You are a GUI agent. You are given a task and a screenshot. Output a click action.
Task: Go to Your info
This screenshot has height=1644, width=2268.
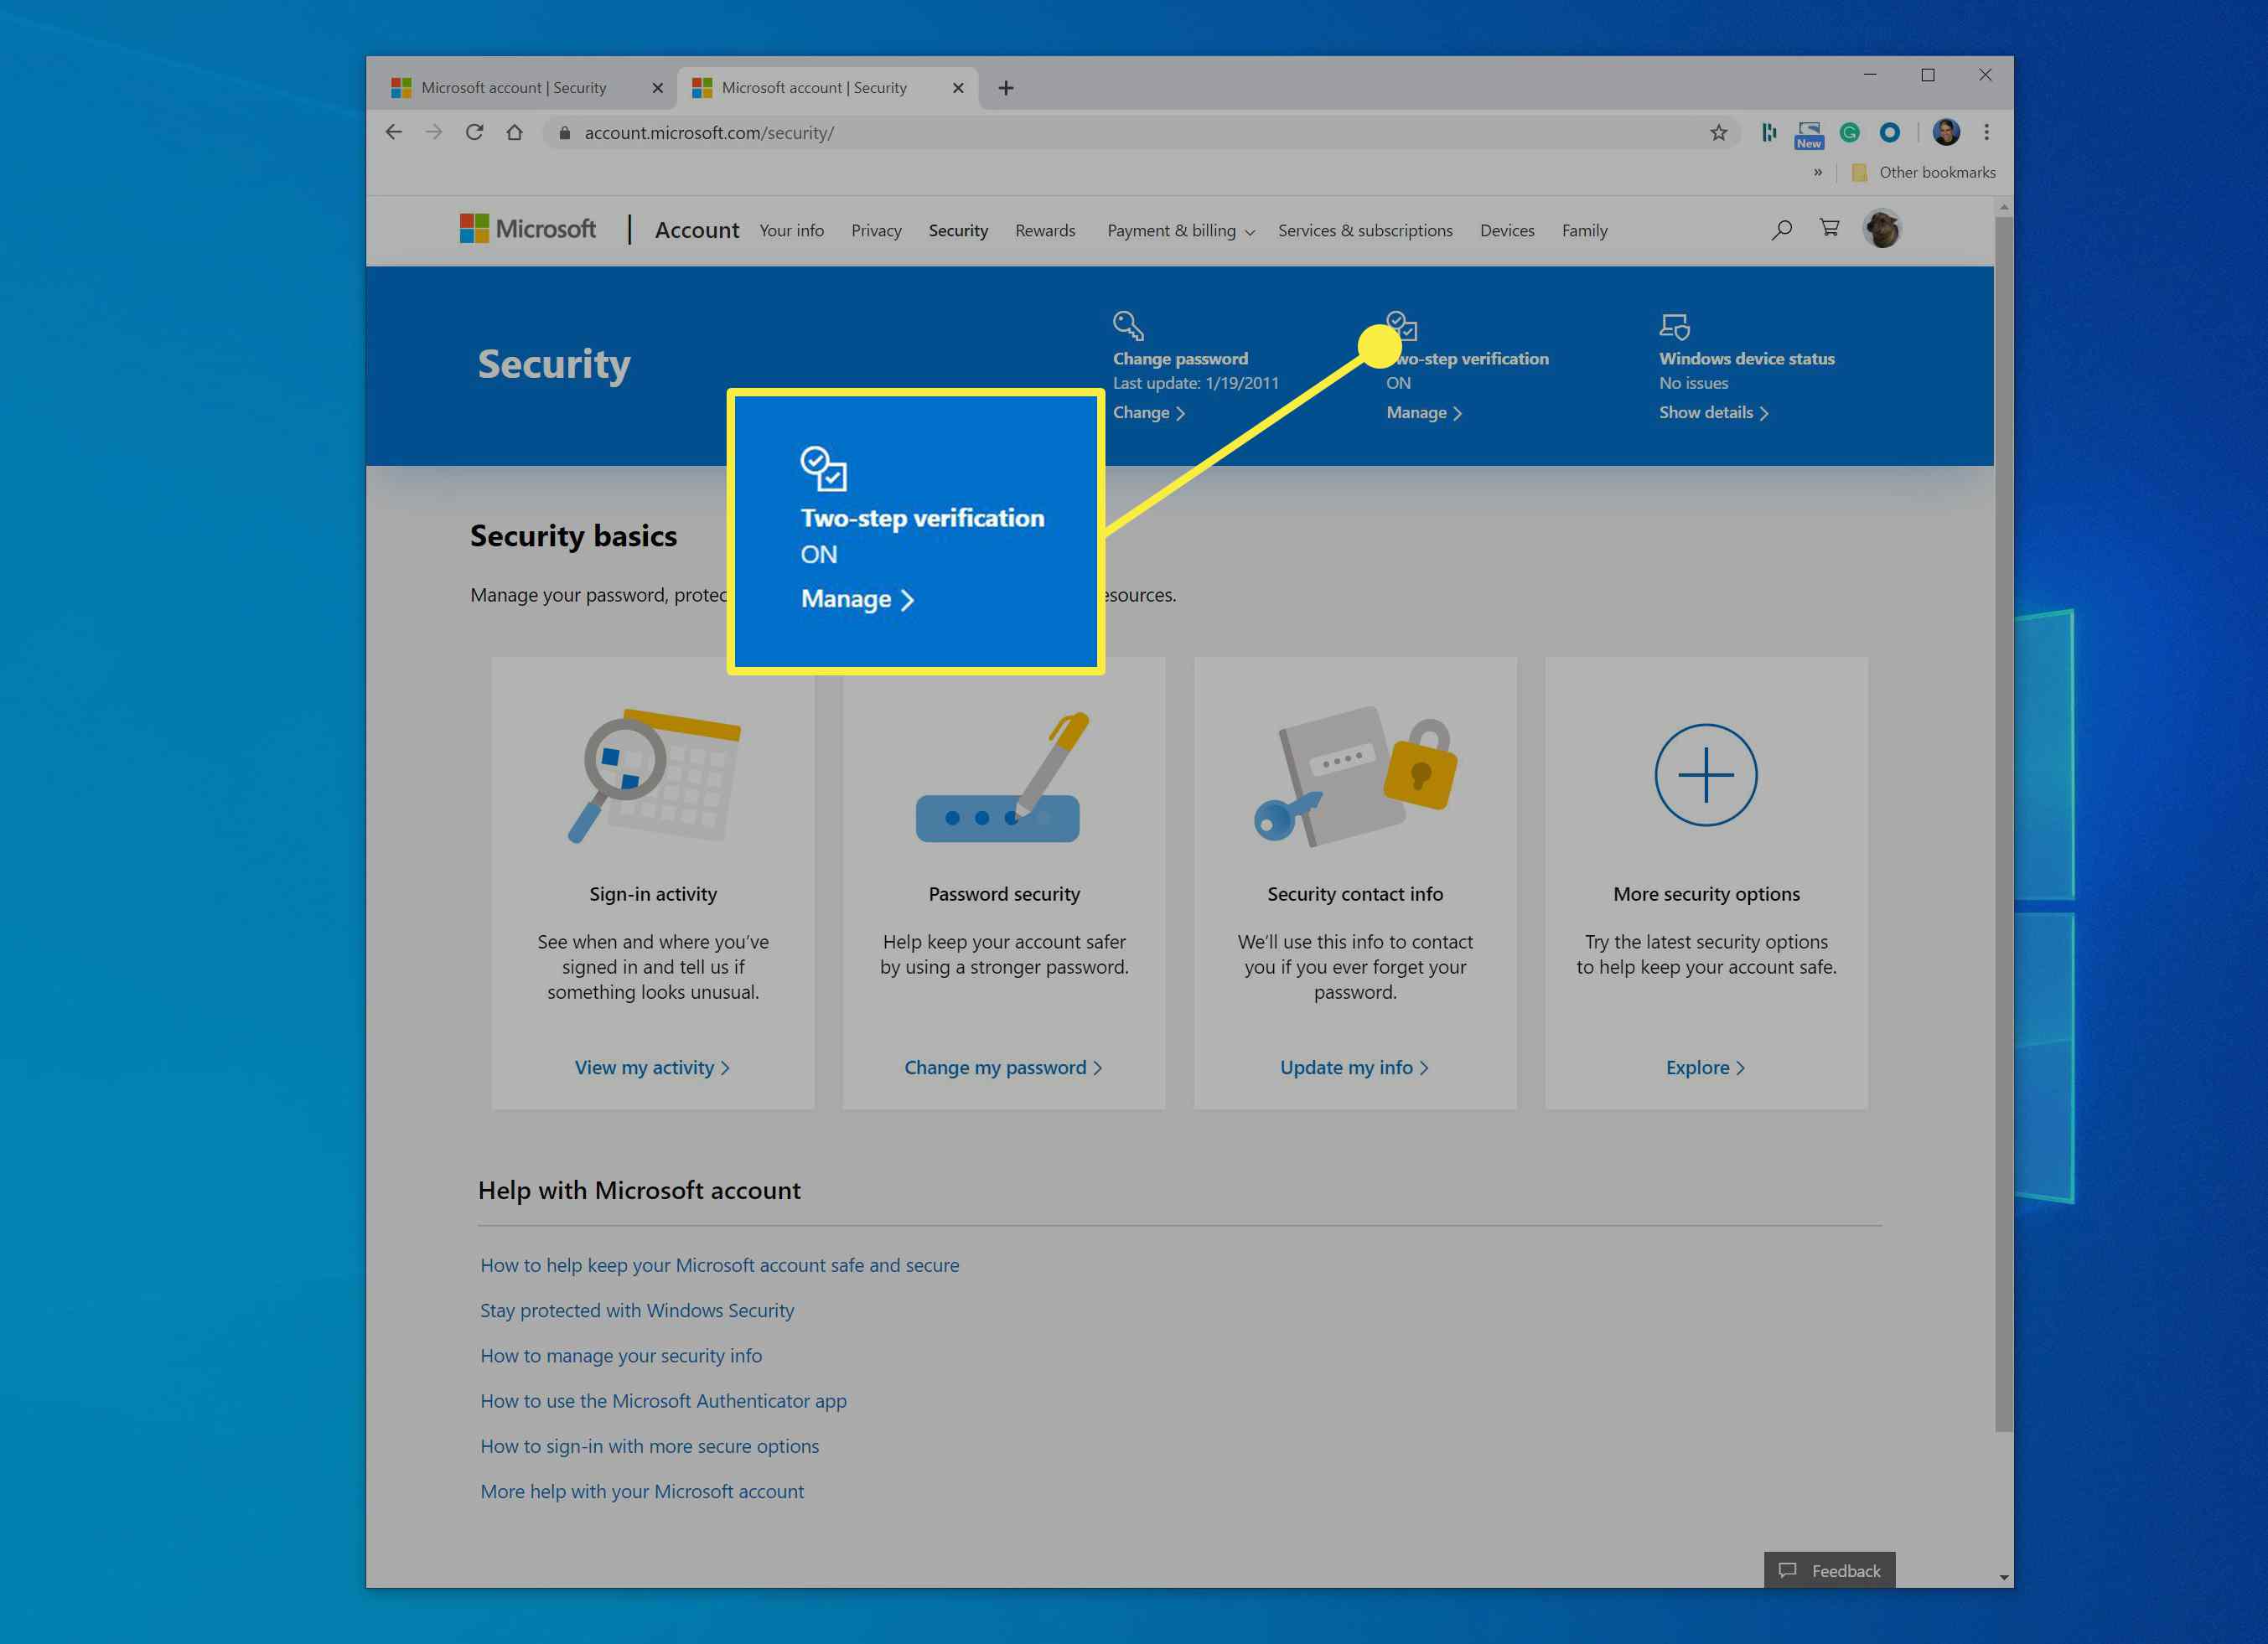point(792,231)
